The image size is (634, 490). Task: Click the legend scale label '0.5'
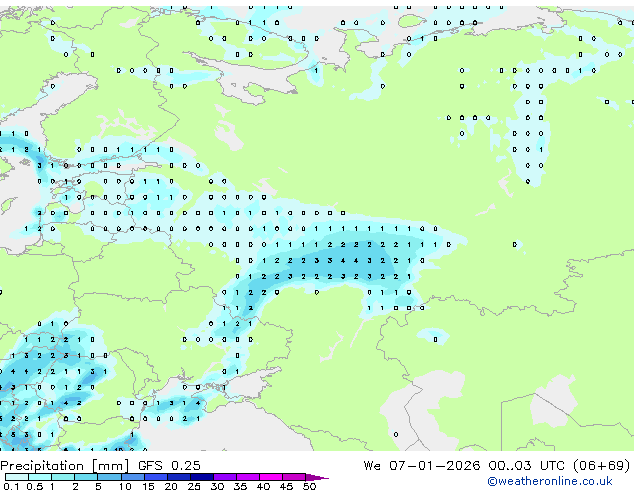[35, 486]
